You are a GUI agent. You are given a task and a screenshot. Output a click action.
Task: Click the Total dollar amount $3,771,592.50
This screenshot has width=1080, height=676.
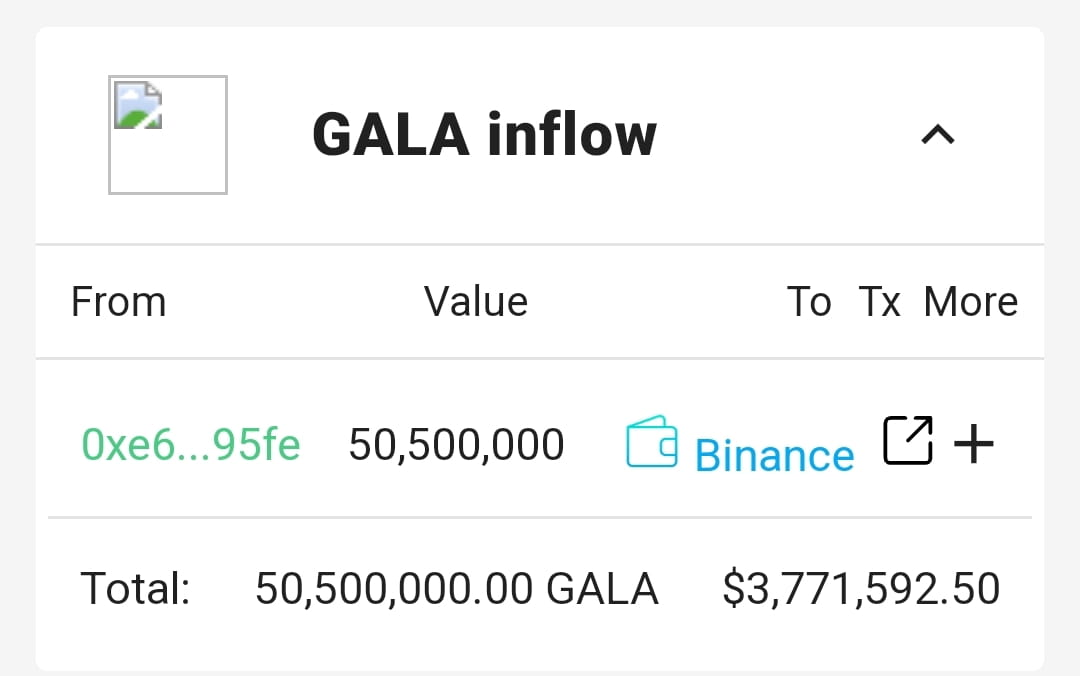click(858, 588)
